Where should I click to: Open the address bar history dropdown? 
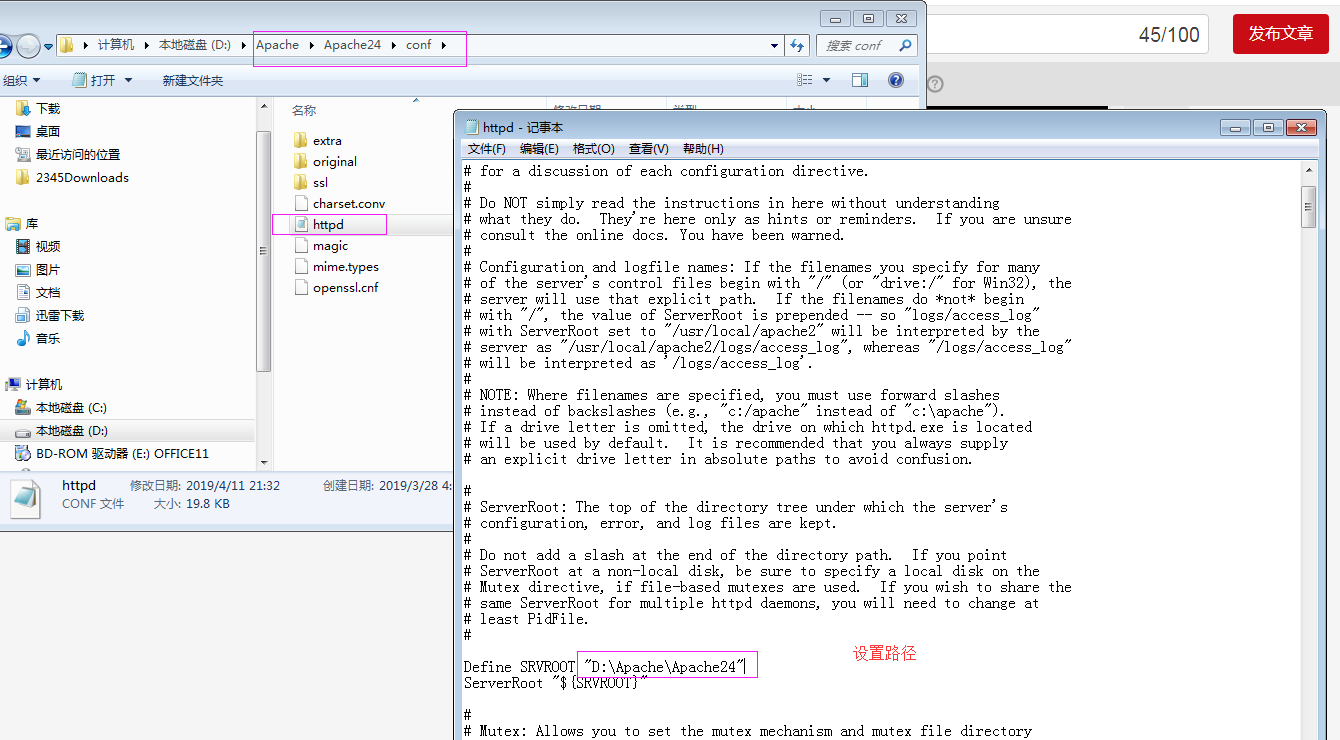click(775, 45)
